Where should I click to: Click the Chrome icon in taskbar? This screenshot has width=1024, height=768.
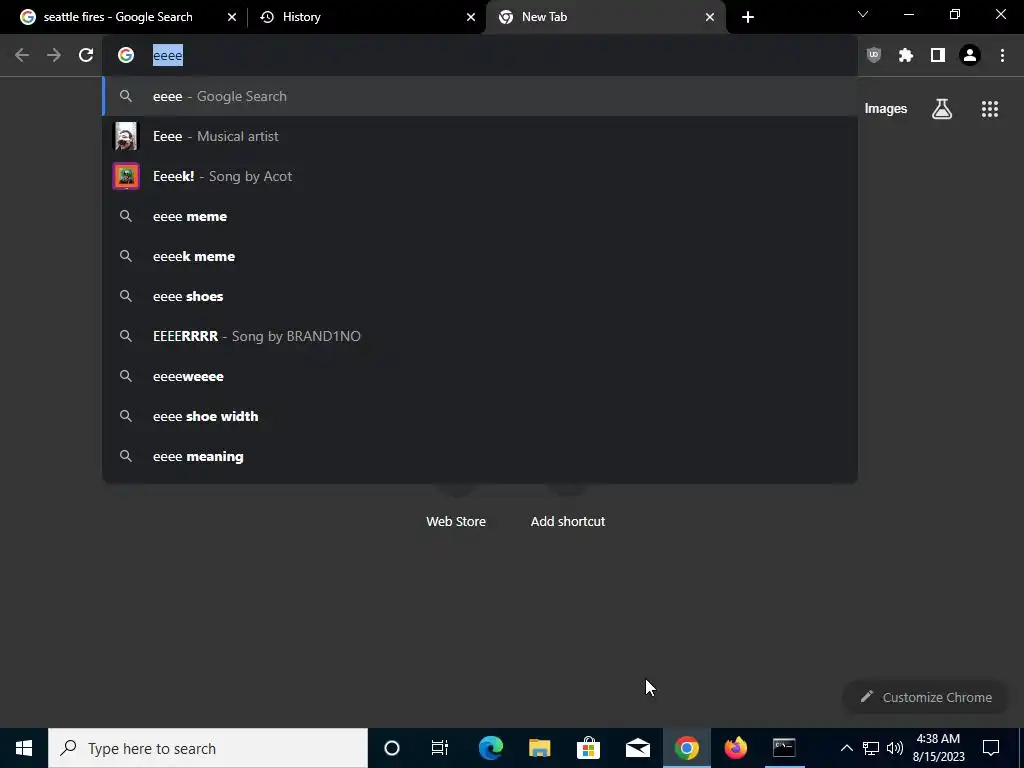[686, 748]
